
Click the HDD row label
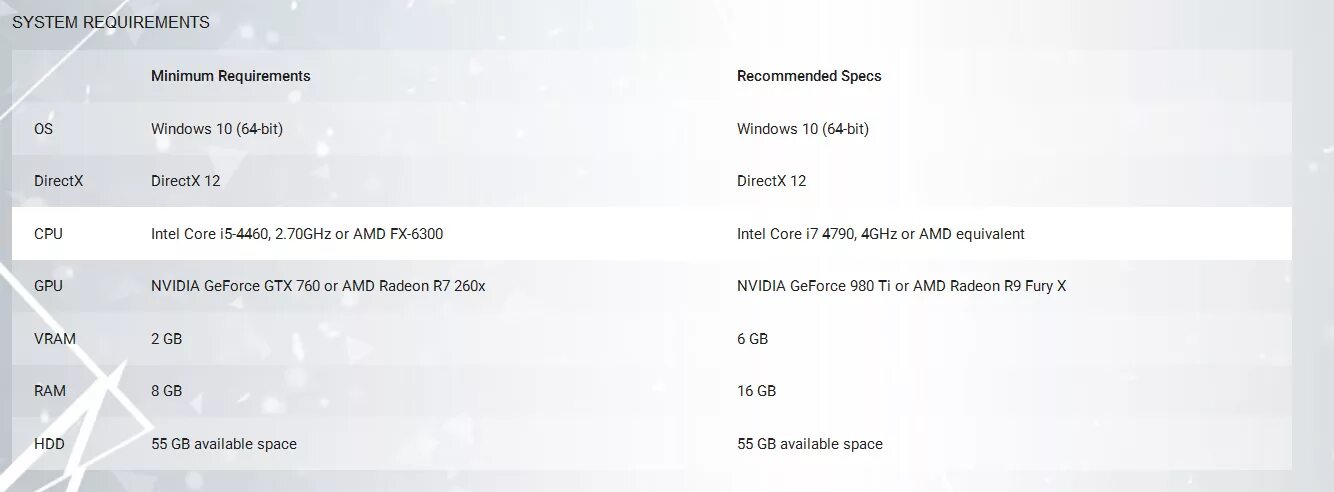(49, 444)
